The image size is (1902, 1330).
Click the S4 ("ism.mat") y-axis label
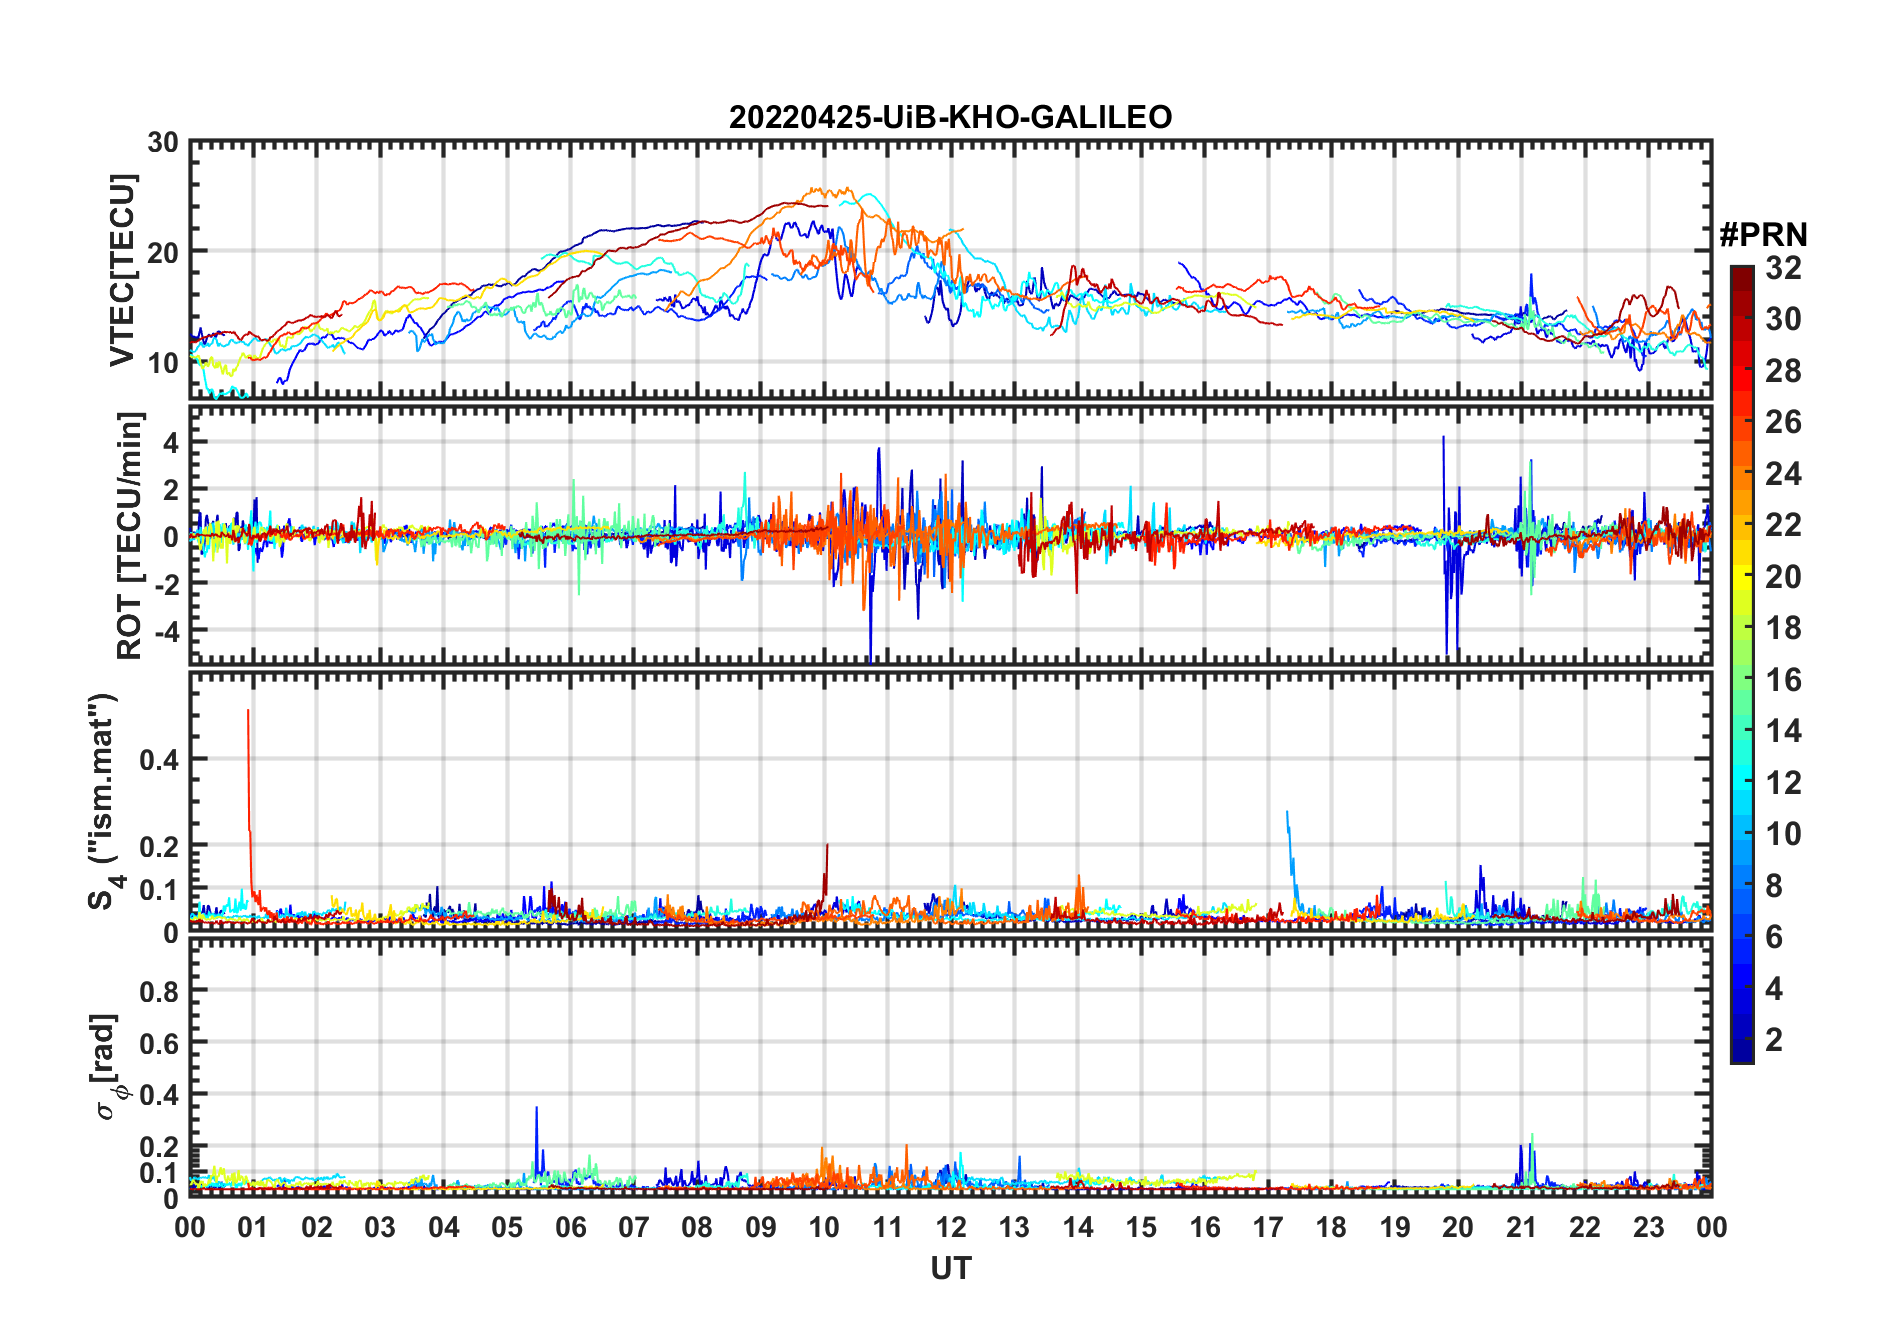click(104, 801)
